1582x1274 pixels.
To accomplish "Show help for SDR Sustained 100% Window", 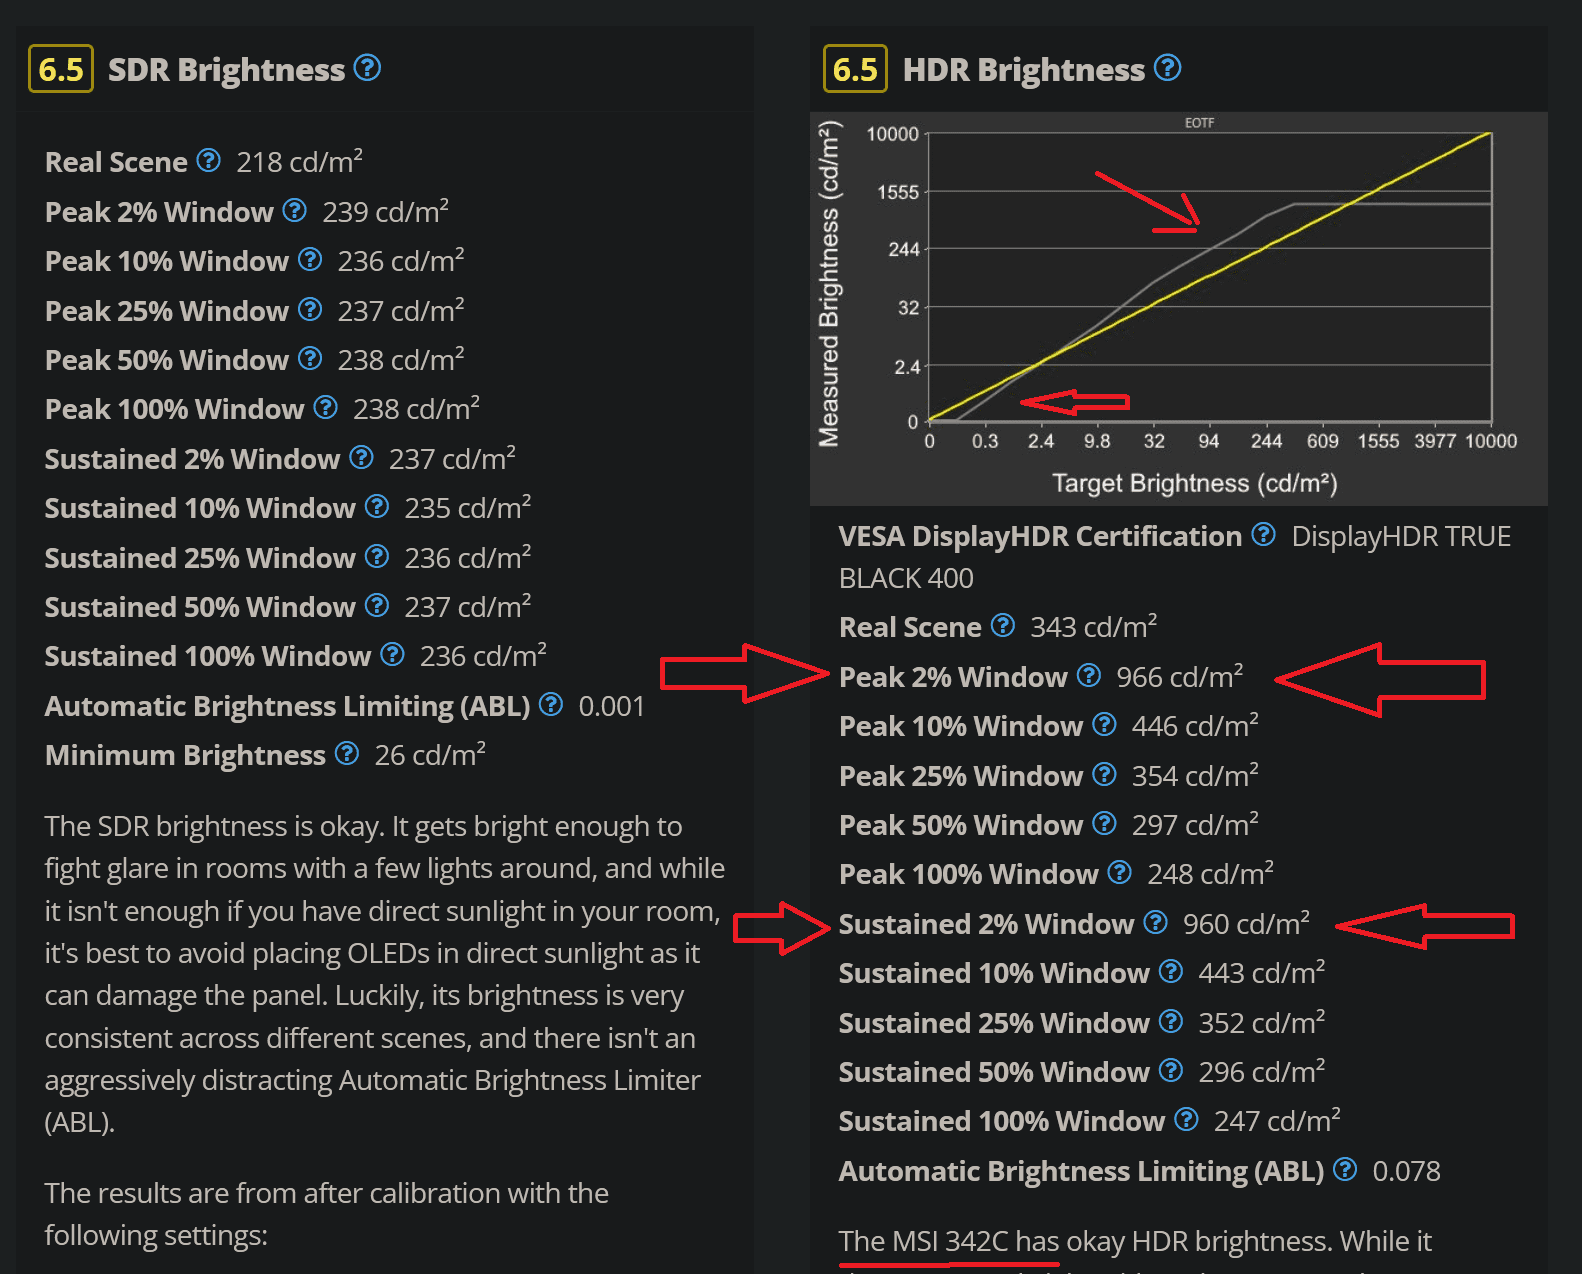I will point(392,654).
